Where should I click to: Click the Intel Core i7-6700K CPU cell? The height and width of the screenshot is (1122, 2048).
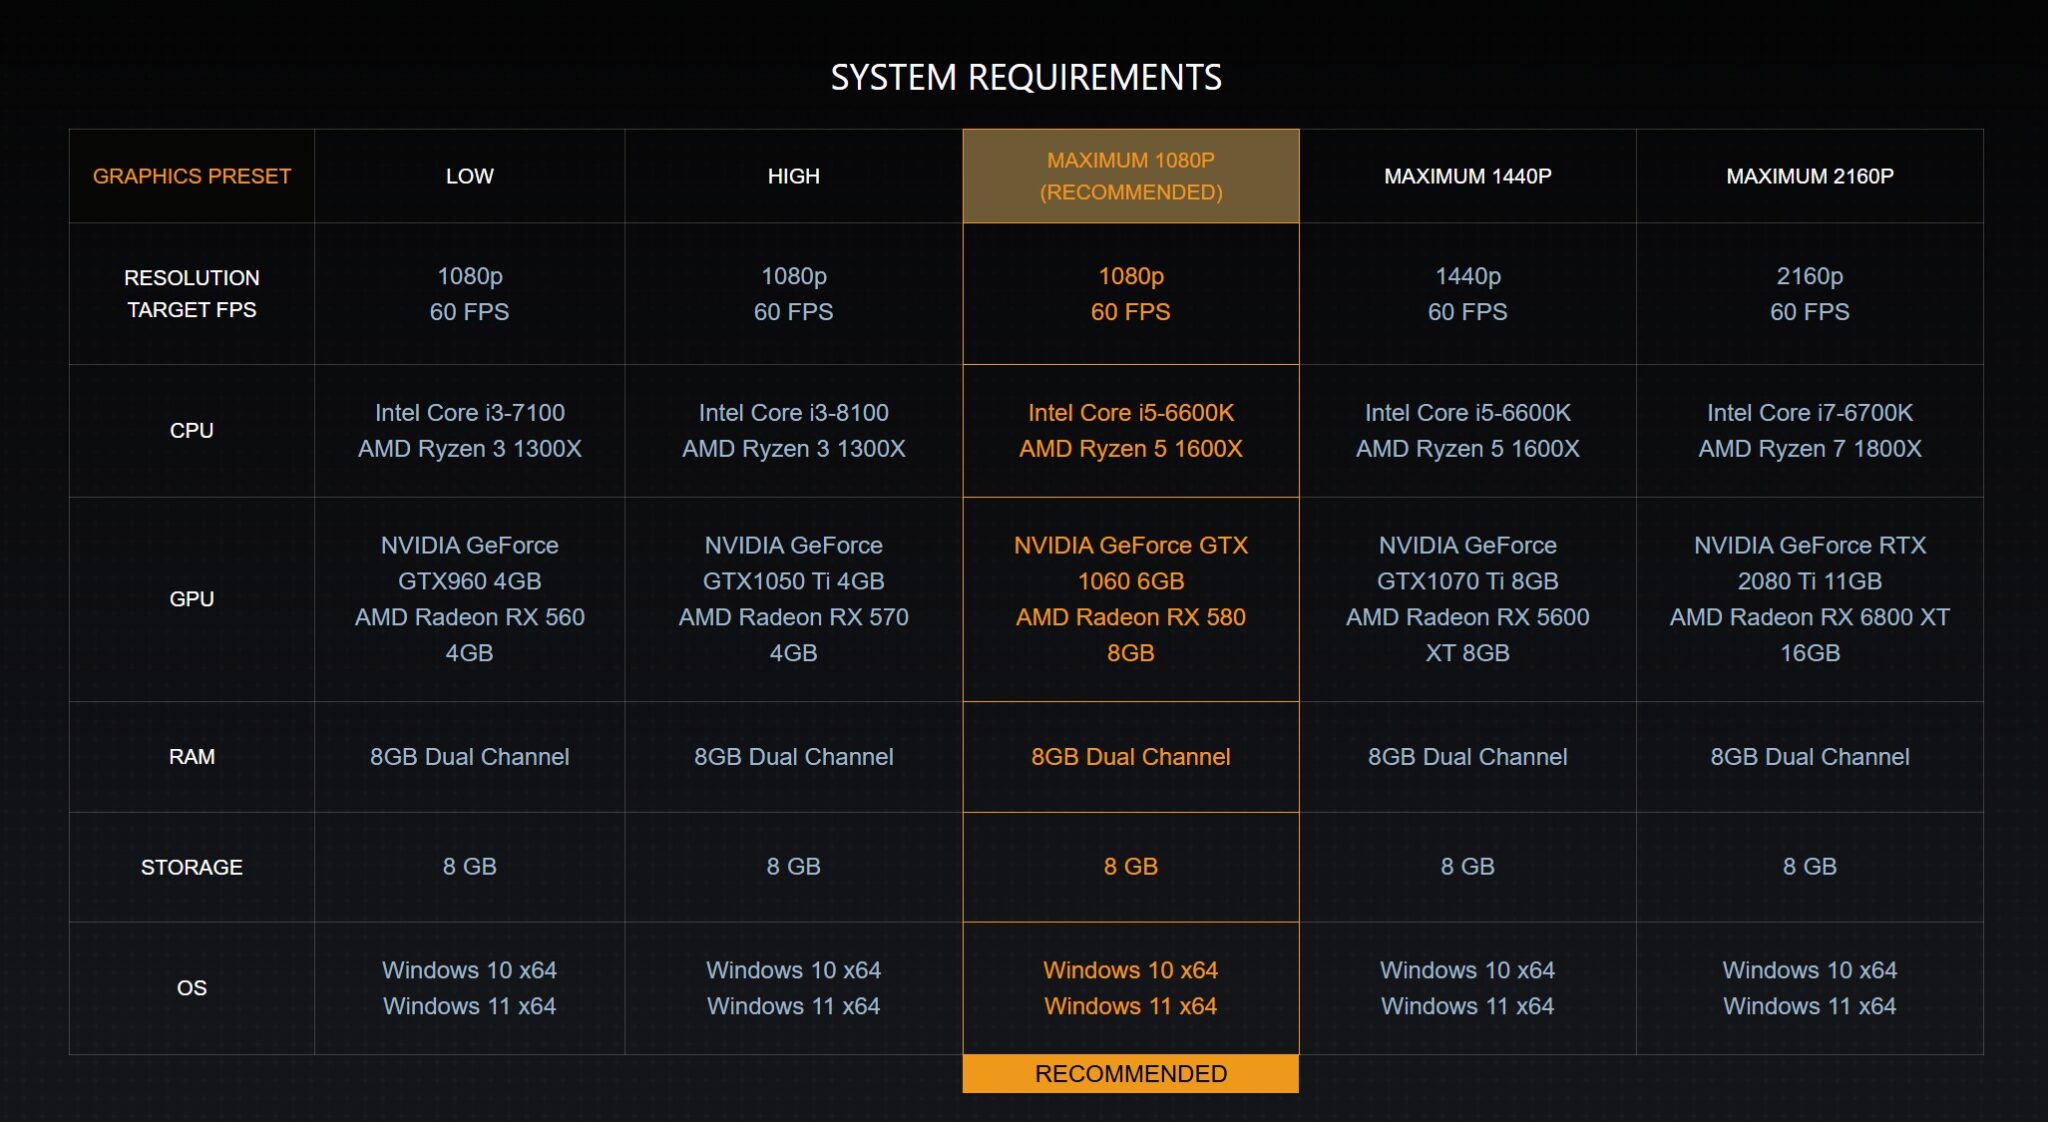coord(1810,431)
